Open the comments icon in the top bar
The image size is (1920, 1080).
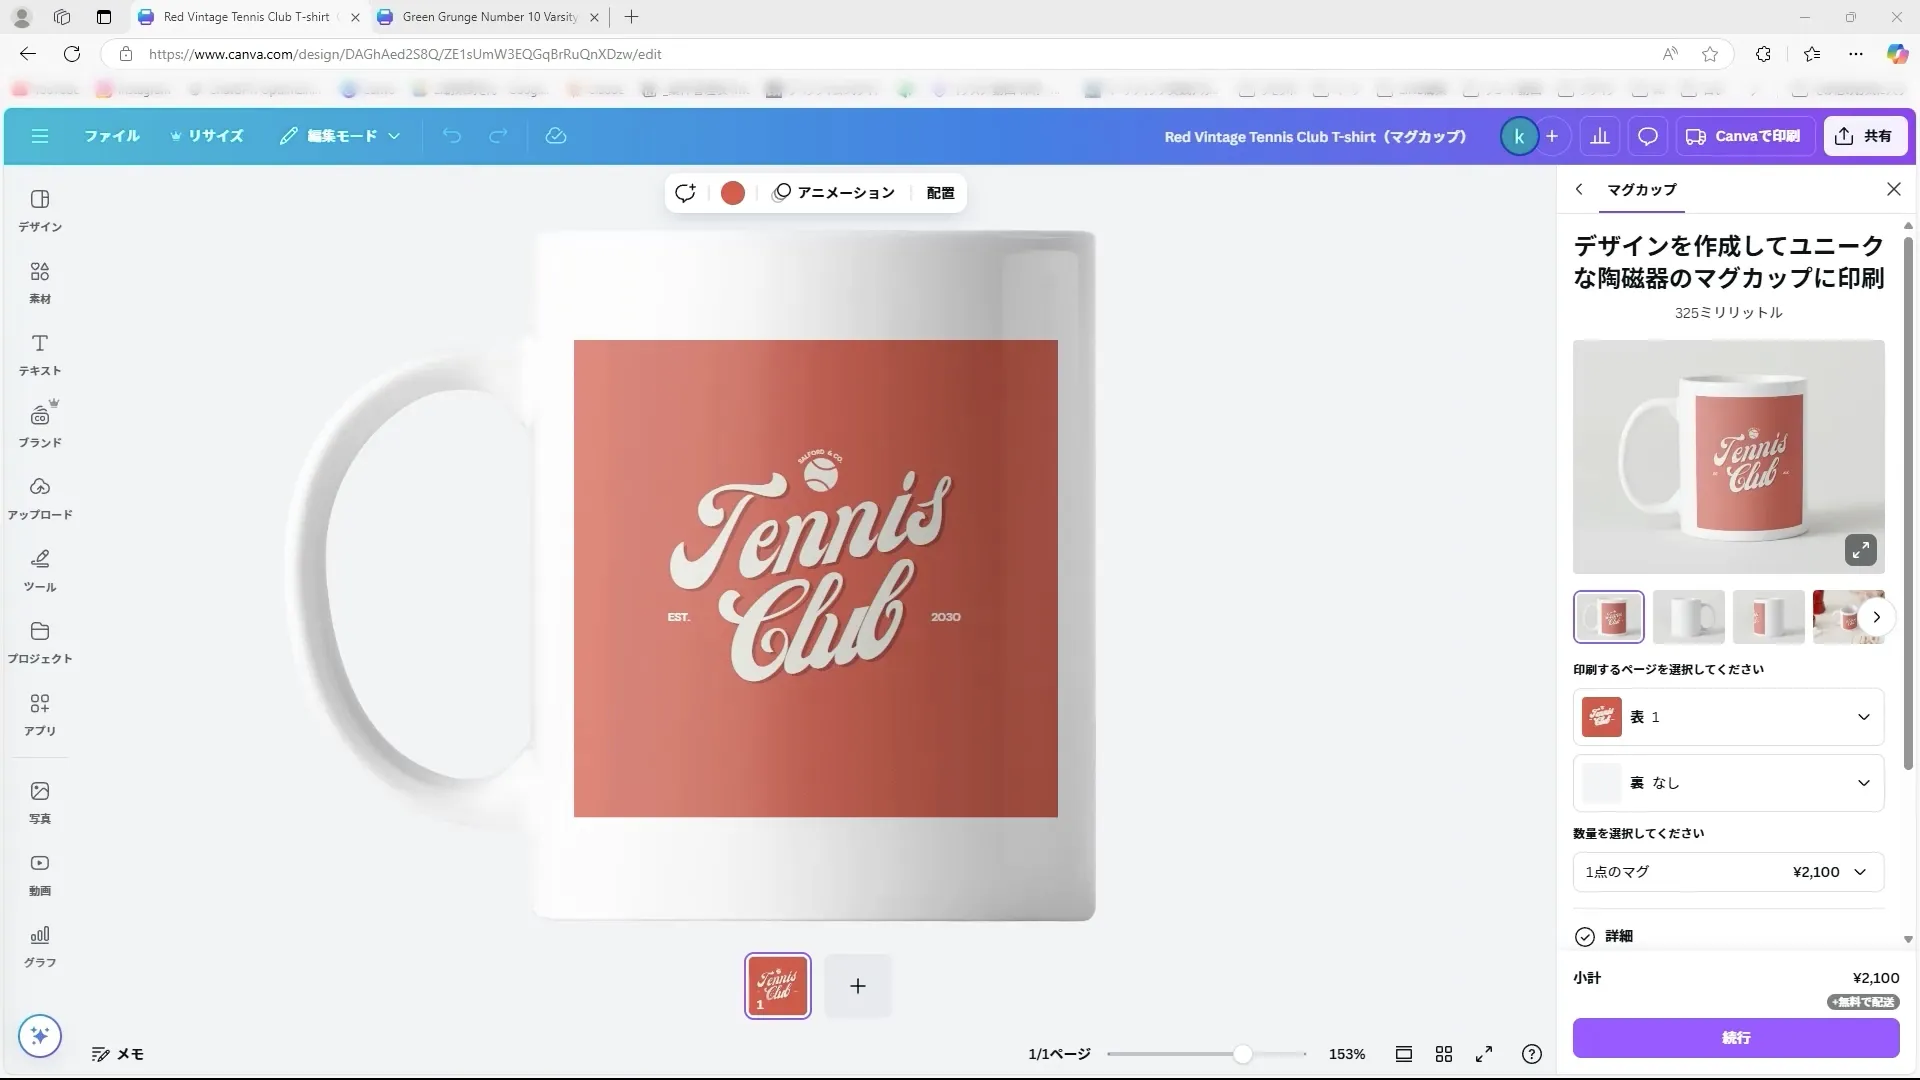click(1646, 136)
